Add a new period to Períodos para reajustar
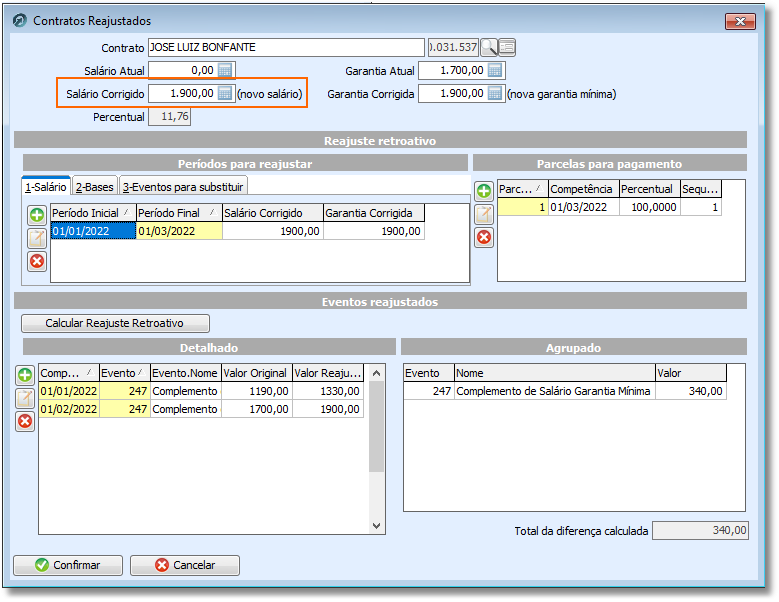Viewport: 779px width, 602px height. pyautogui.click(x=37, y=215)
